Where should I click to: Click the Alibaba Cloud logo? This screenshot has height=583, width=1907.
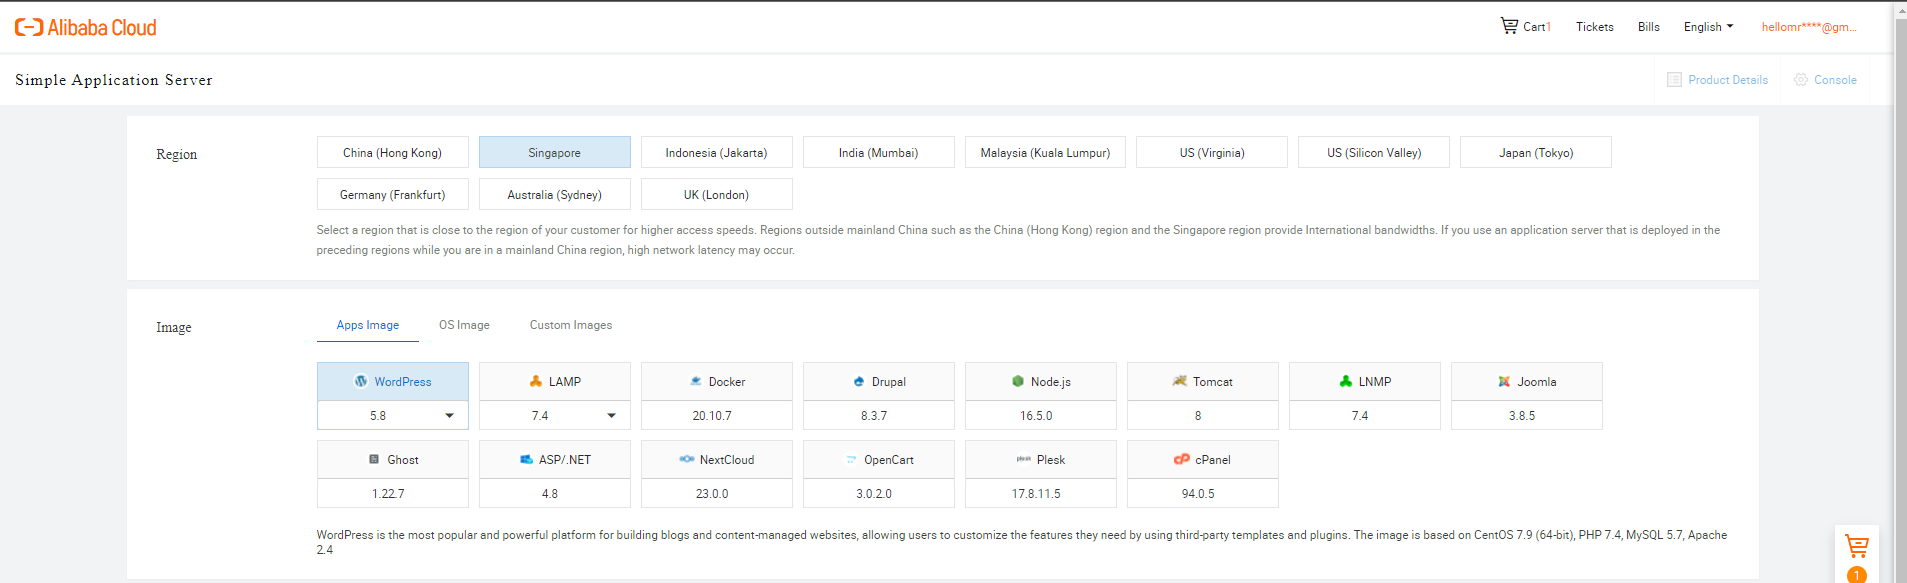86,27
